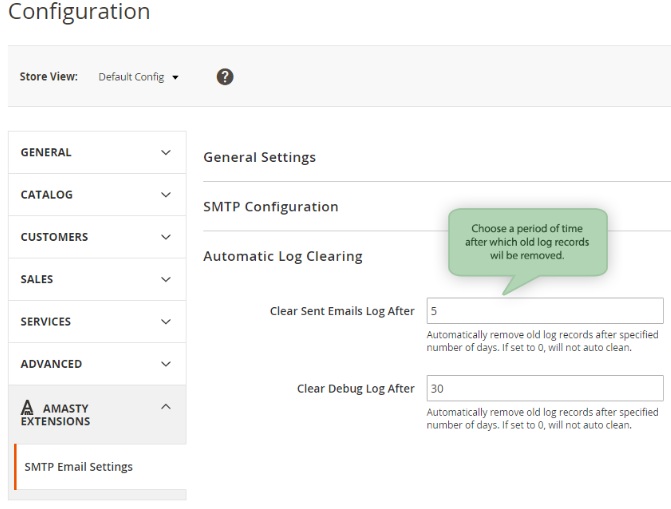Expand the SERVICES section chevron
The height and width of the screenshot is (509, 671).
(166, 322)
